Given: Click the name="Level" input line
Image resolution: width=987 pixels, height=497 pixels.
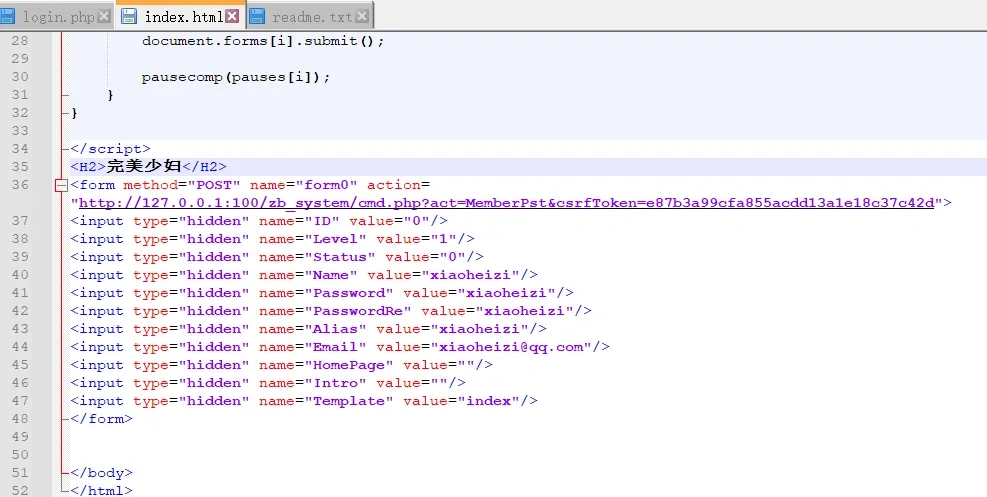Looking at the screenshot, I should (273, 239).
